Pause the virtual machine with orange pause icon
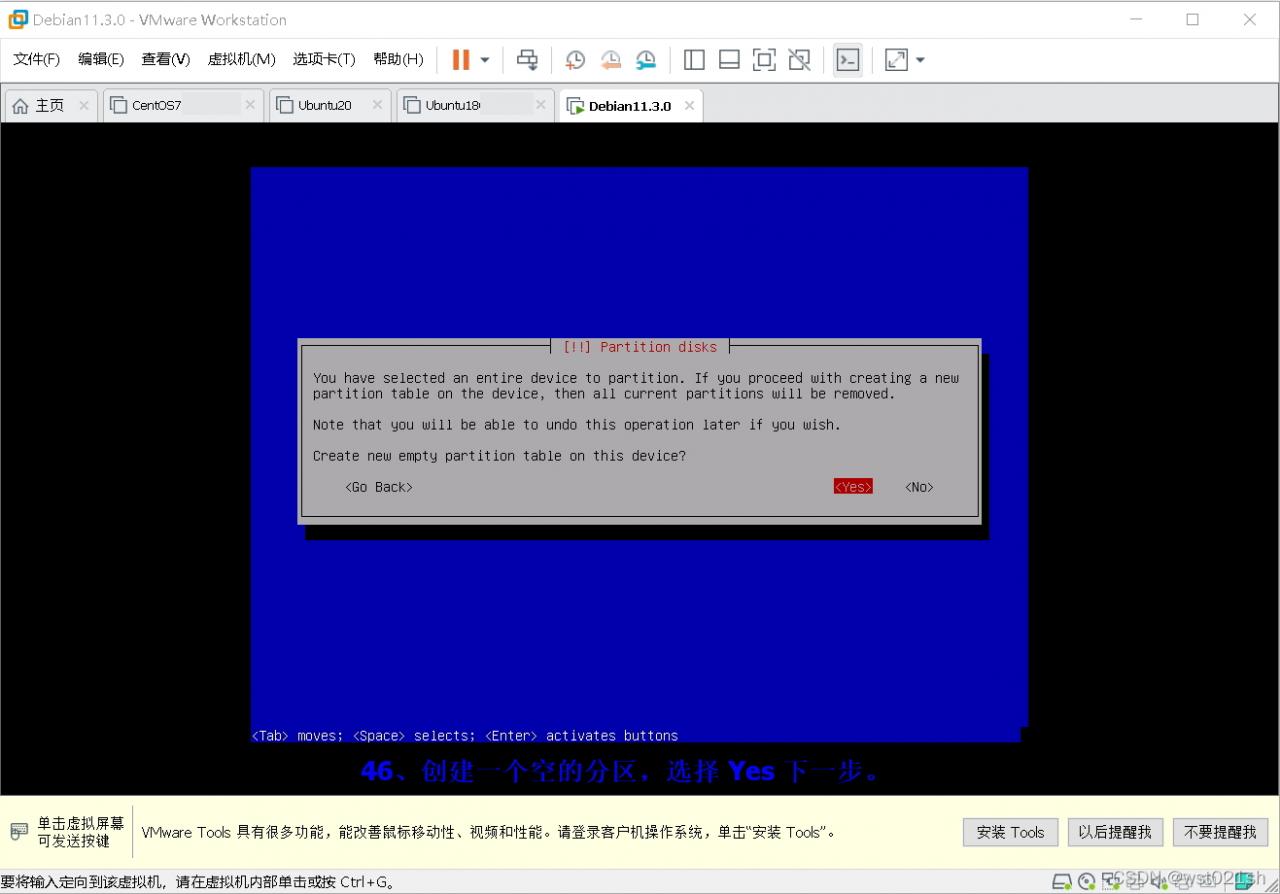 (461, 60)
